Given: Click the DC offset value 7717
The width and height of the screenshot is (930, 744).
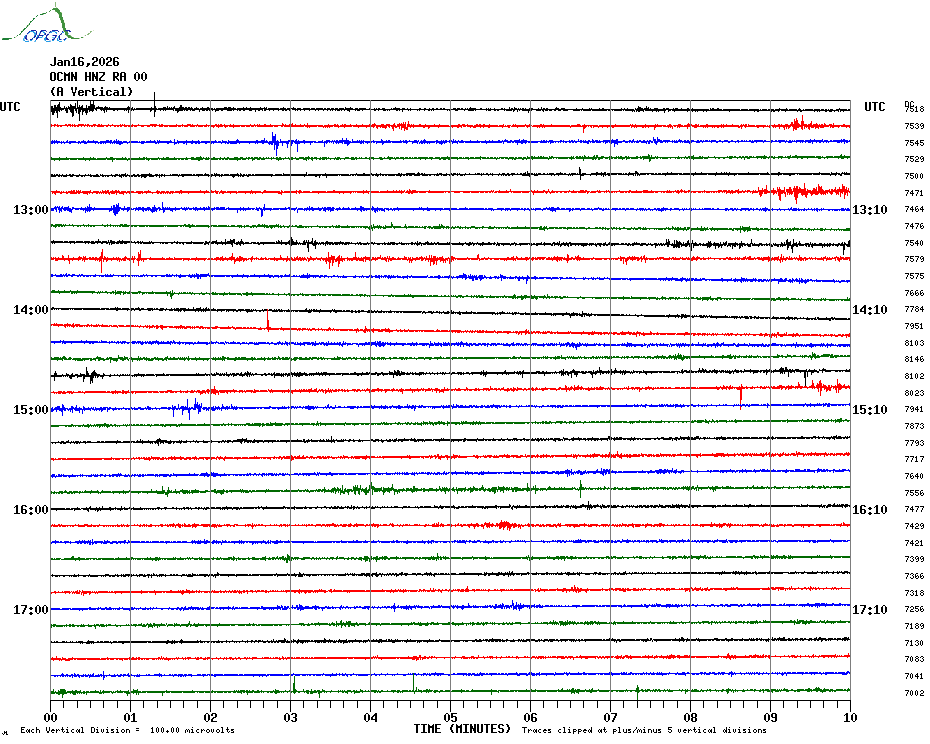Looking at the screenshot, I should click(x=914, y=459).
